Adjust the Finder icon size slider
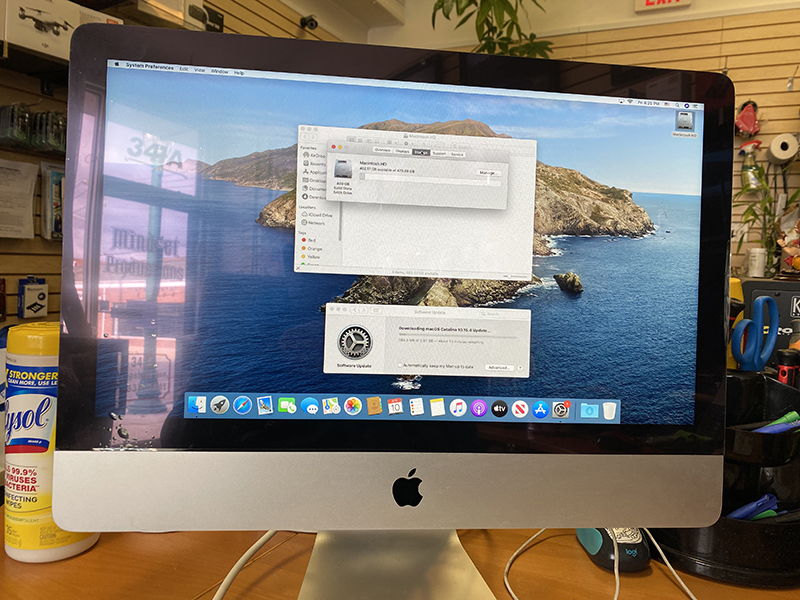 coord(515,277)
